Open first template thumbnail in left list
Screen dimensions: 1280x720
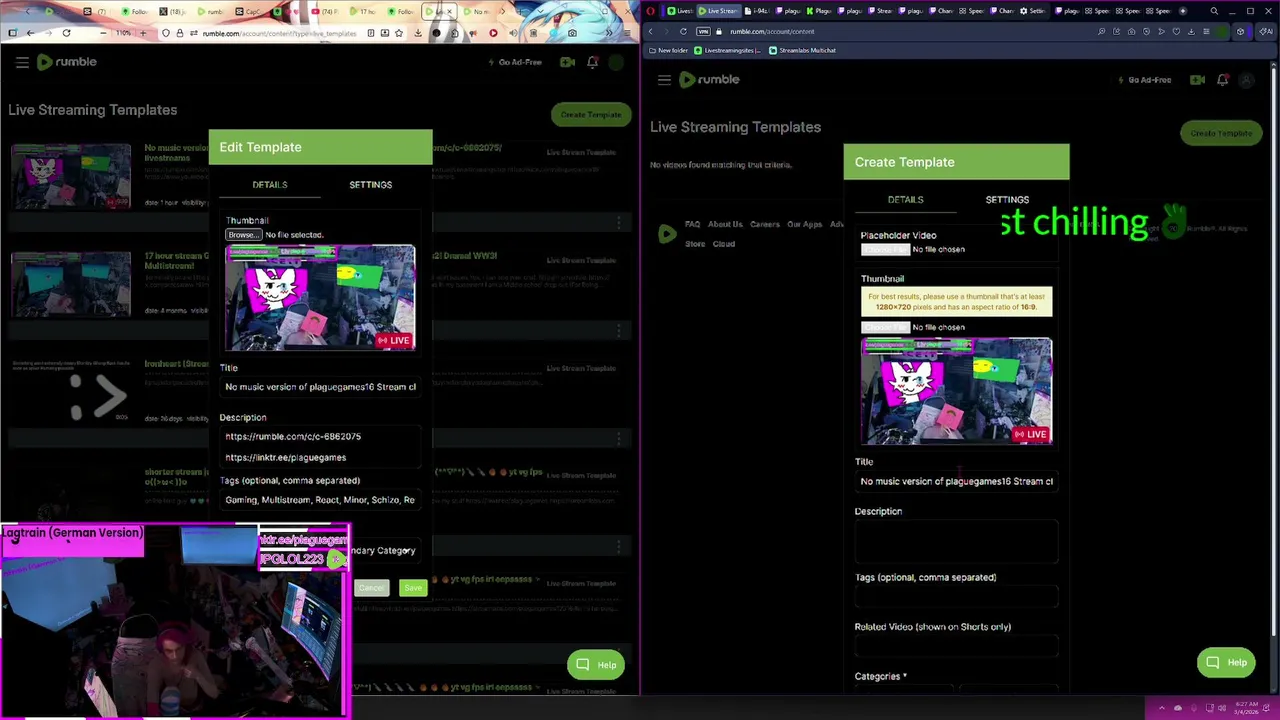point(71,176)
